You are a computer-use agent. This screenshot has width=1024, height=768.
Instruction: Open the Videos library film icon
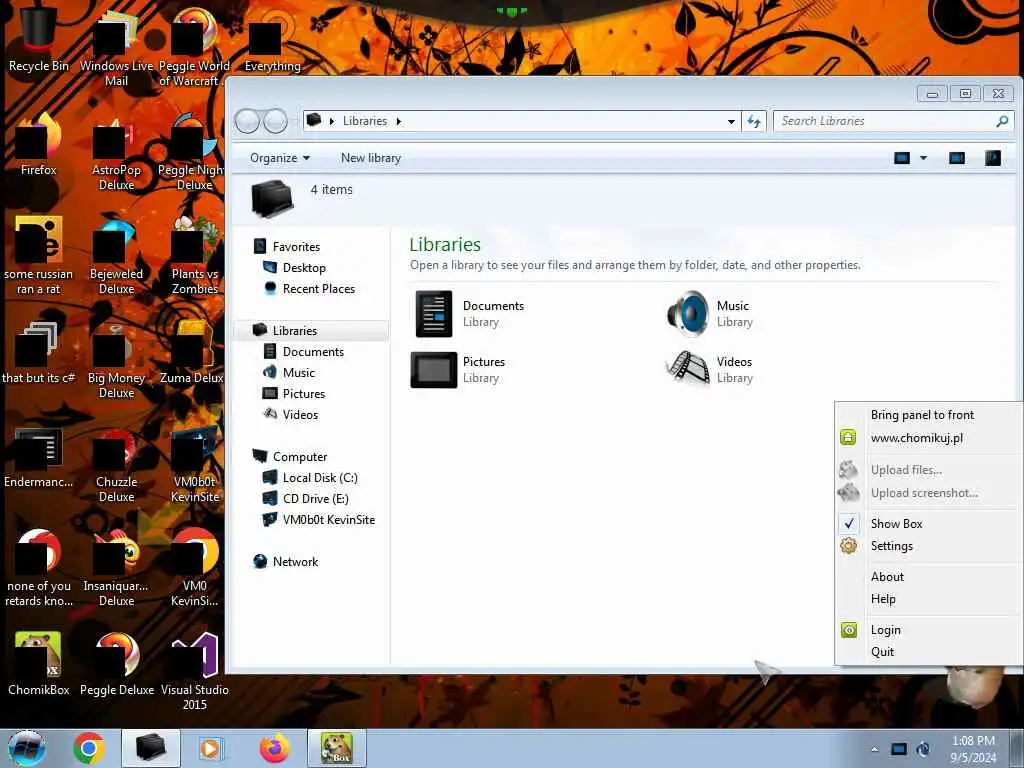688,370
